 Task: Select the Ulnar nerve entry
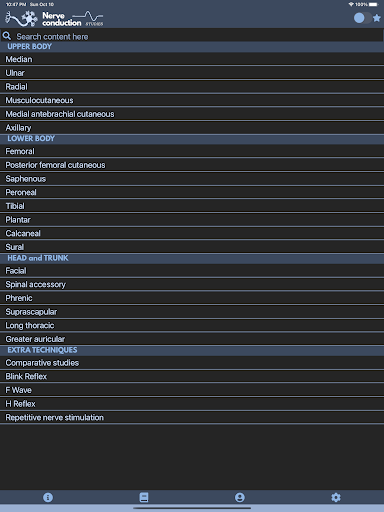click(x=192, y=73)
